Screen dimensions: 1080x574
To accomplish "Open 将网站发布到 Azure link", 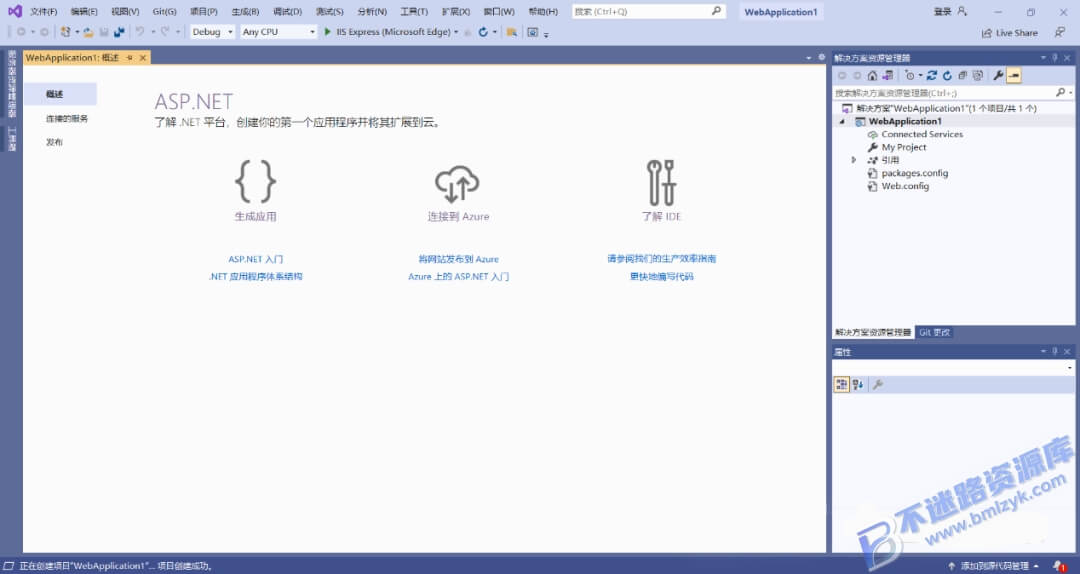I will tap(458, 259).
